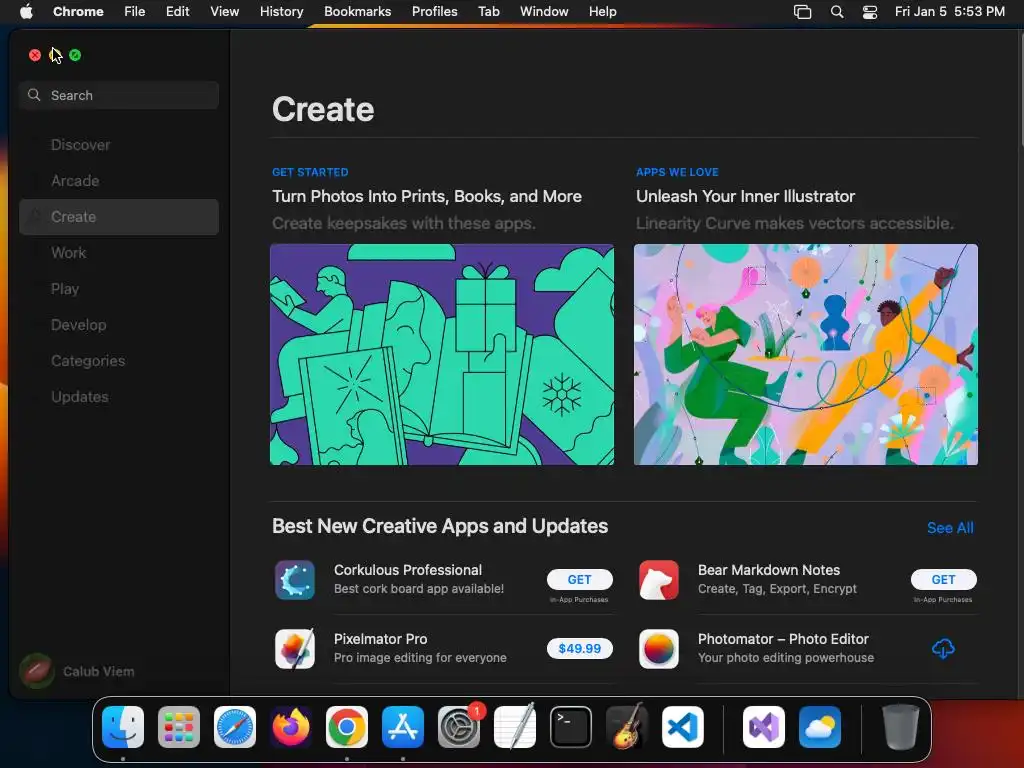Open the Edit menu
Screen dimensions: 1024x768
(177, 12)
